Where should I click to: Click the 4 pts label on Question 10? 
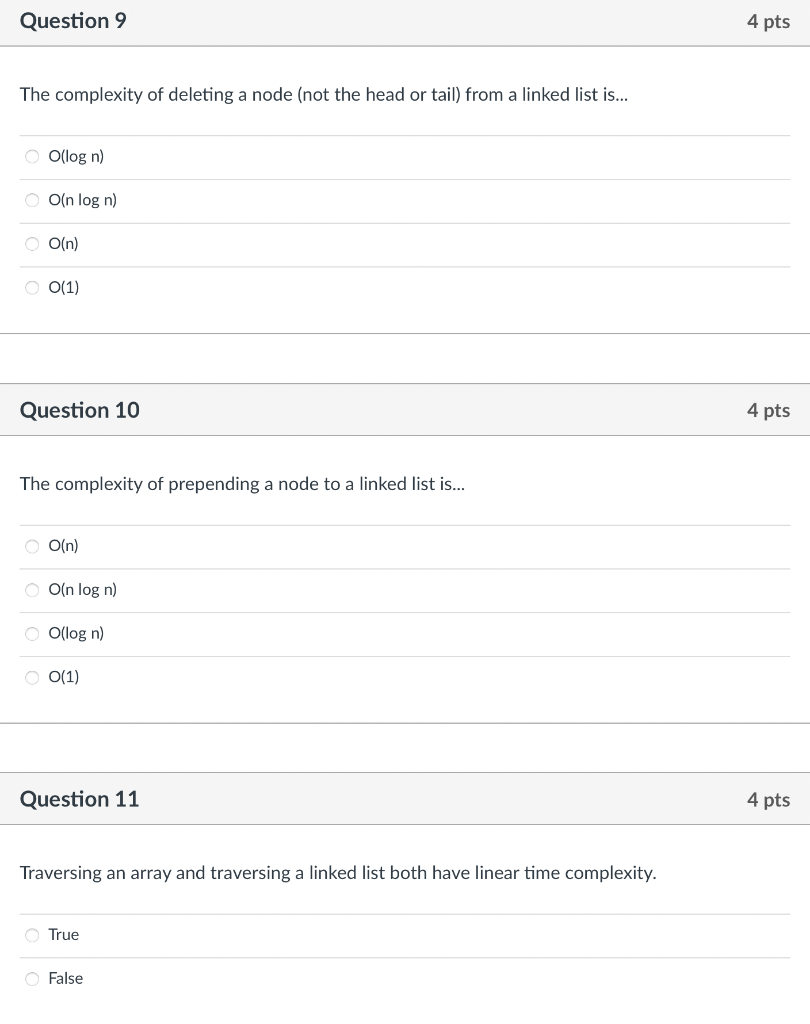(768, 410)
